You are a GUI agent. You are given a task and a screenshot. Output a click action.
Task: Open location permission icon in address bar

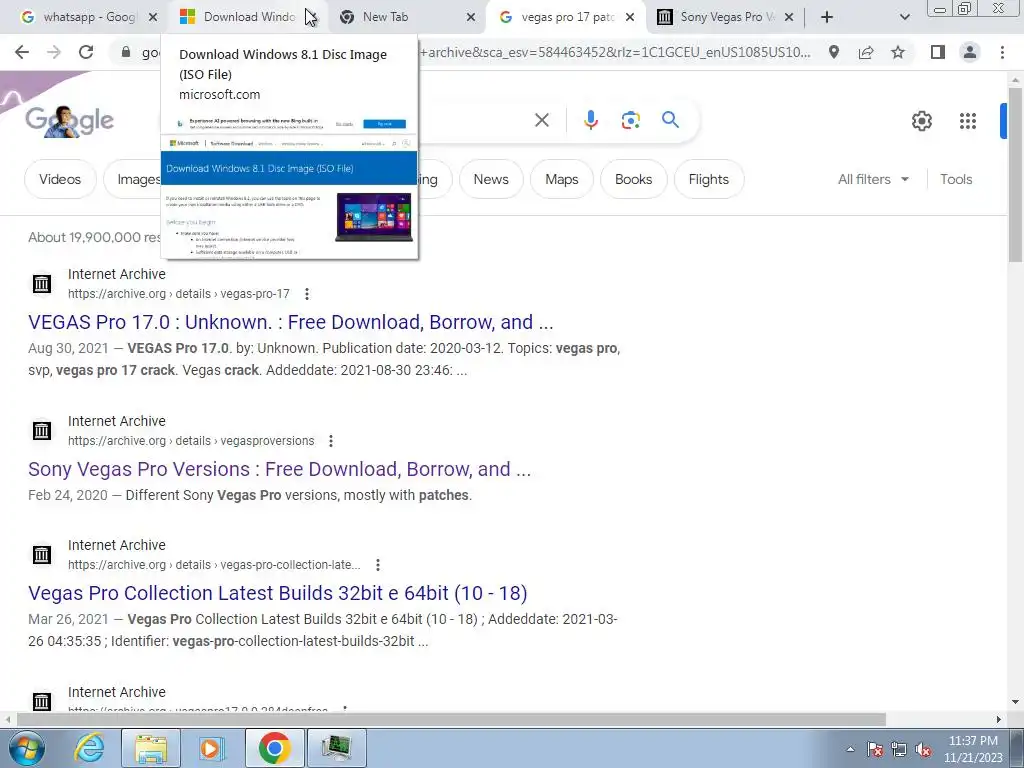[x=834, y=52]
